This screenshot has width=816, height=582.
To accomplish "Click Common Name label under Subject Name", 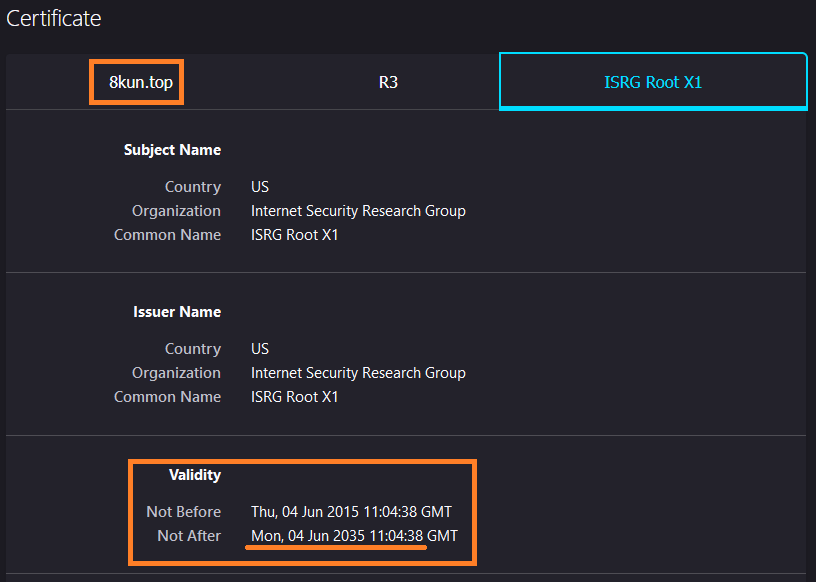I will pyautogui.click(x=168, y=235).
